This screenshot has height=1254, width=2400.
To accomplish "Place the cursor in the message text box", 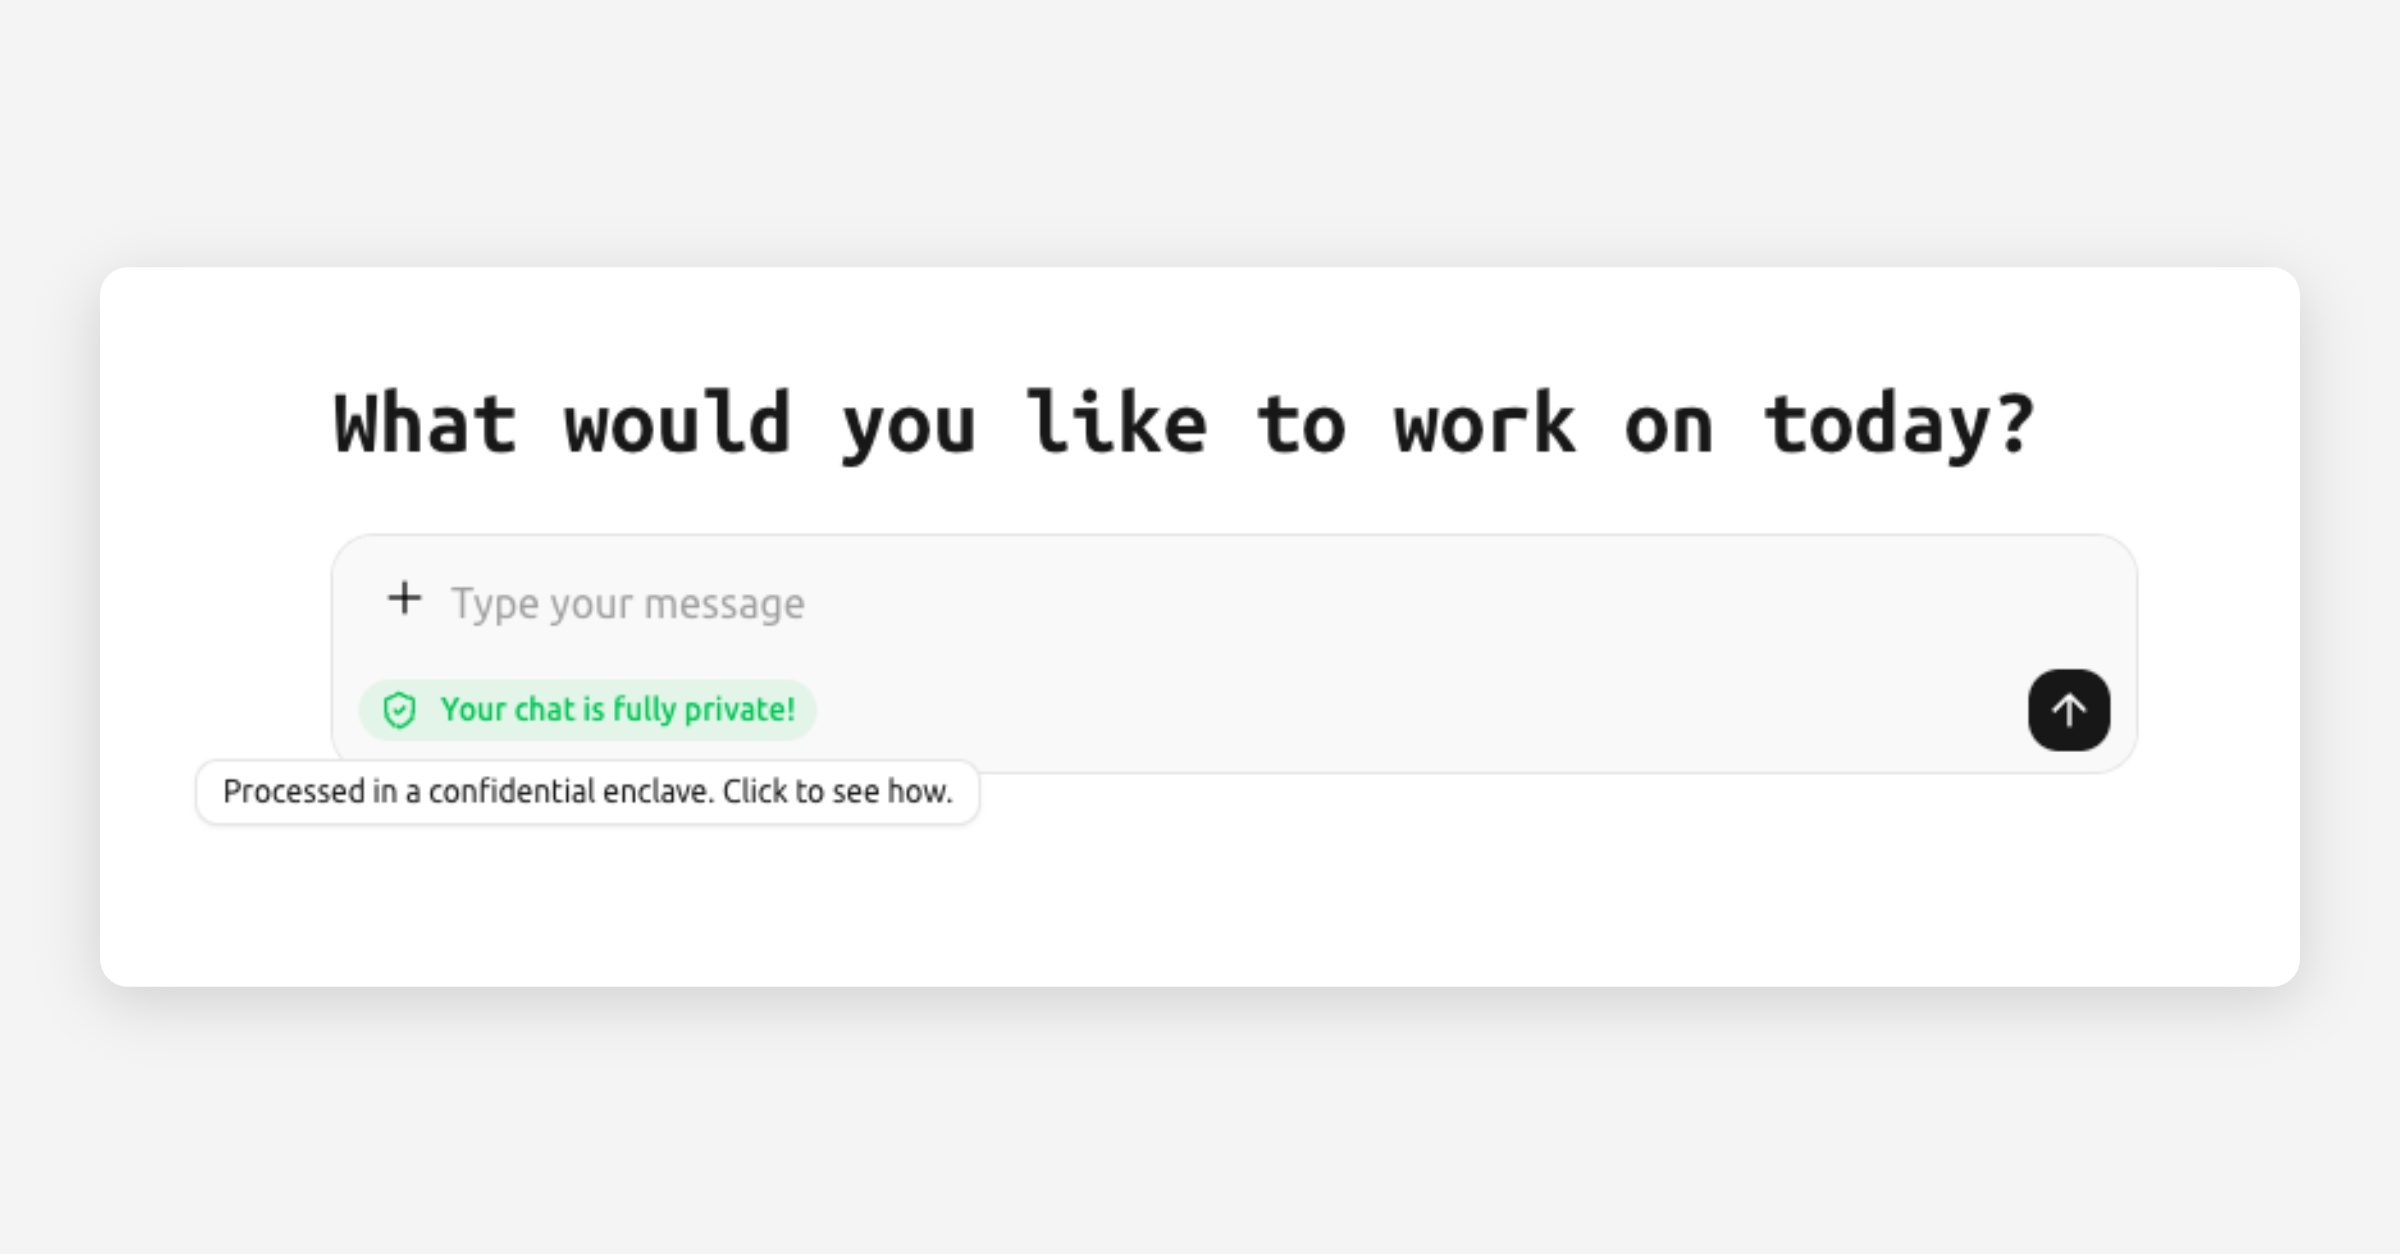I will [x=1200, y=604].
